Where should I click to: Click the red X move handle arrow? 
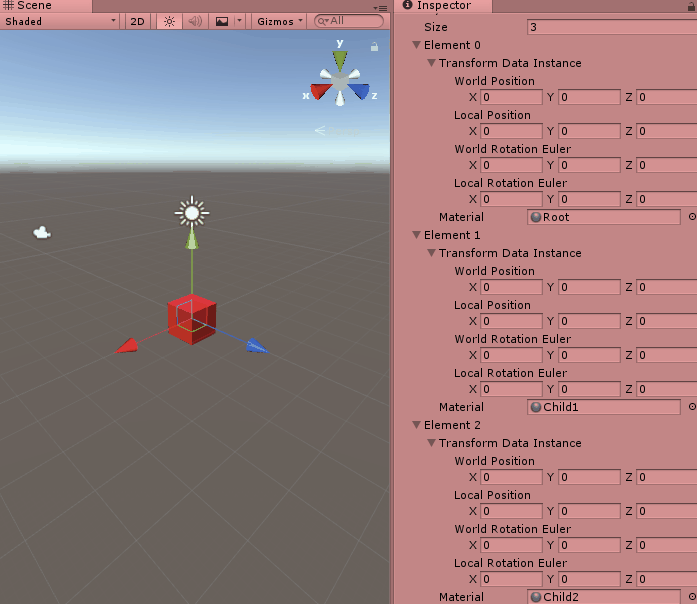(x=127, y=346)
